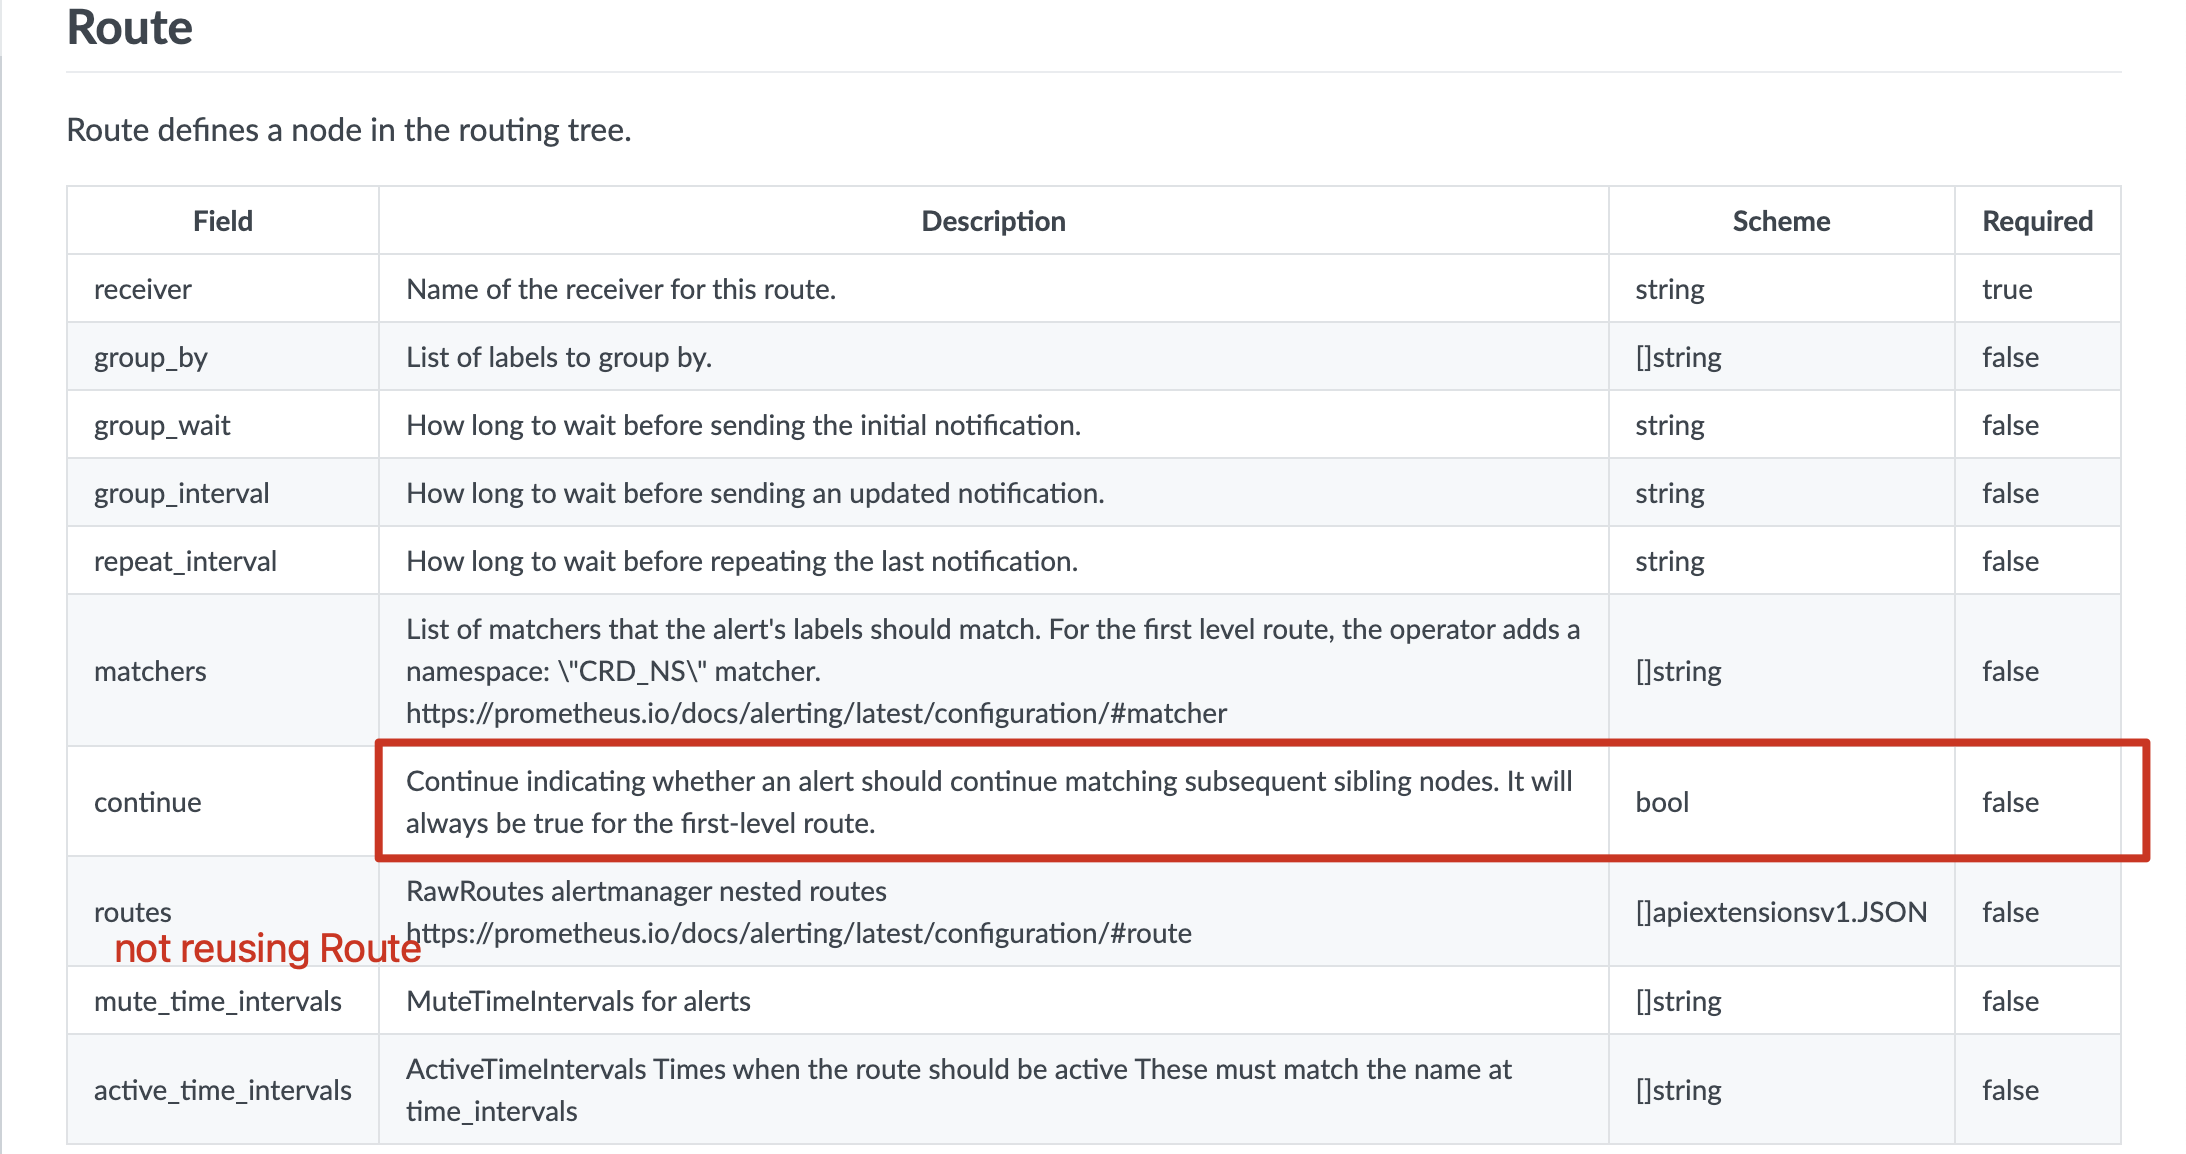Screen dimensions: 2186x1154
Task: Select the active_time_intervals field name
Action: click(x=223, y=1089)
